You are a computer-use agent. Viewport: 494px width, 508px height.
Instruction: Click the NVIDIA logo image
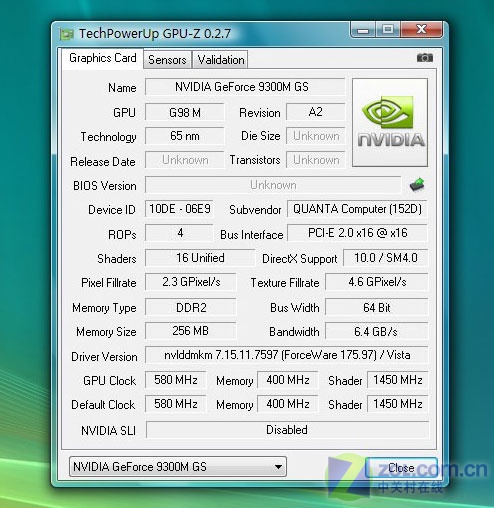pos(390,122)
